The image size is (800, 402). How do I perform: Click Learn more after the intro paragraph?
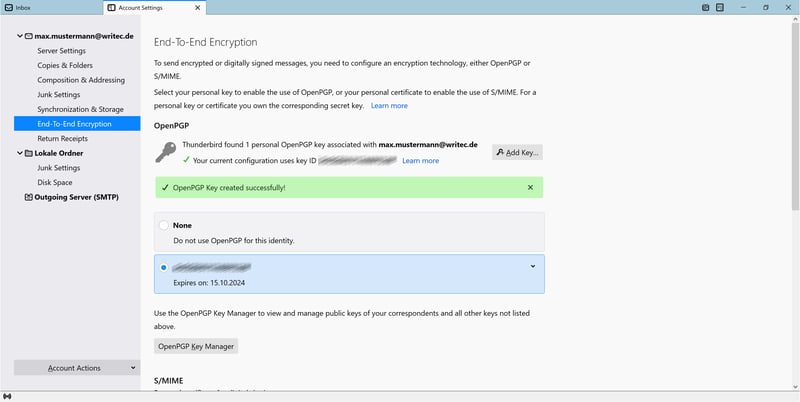389,106
